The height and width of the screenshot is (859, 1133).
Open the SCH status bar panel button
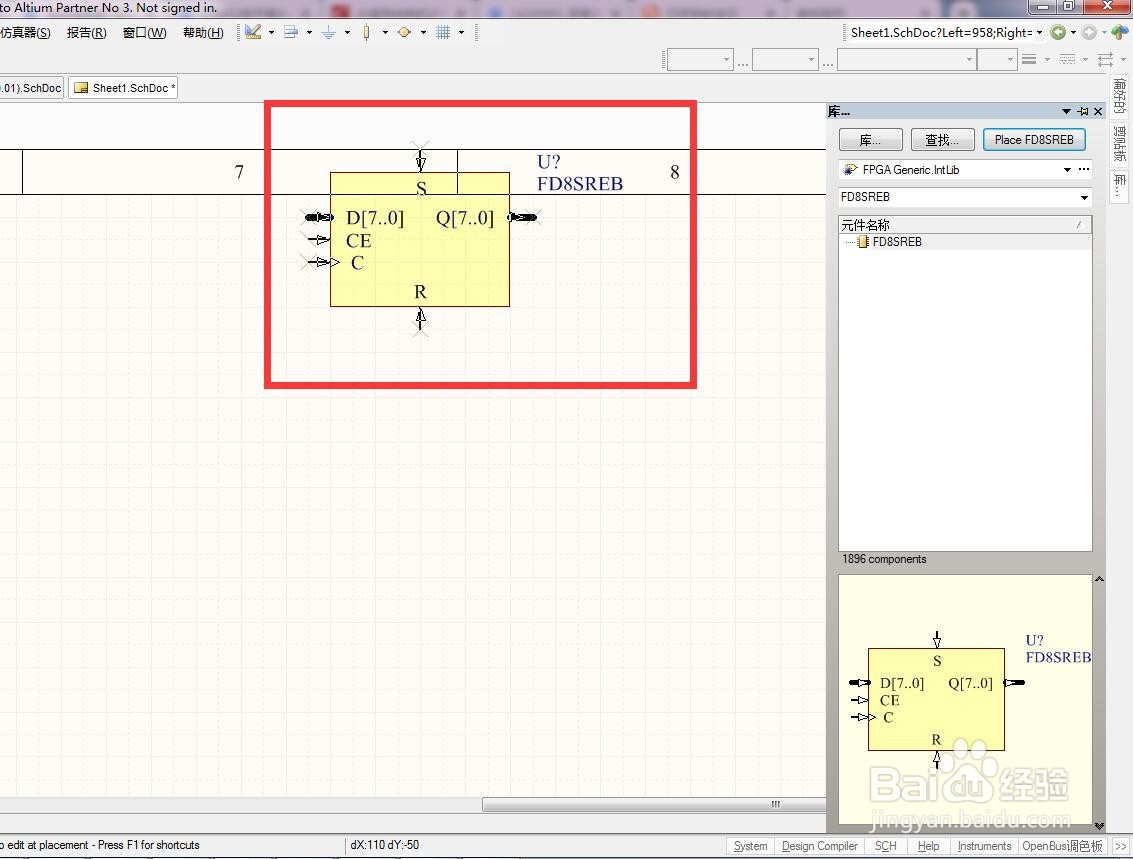coord(885,846)
